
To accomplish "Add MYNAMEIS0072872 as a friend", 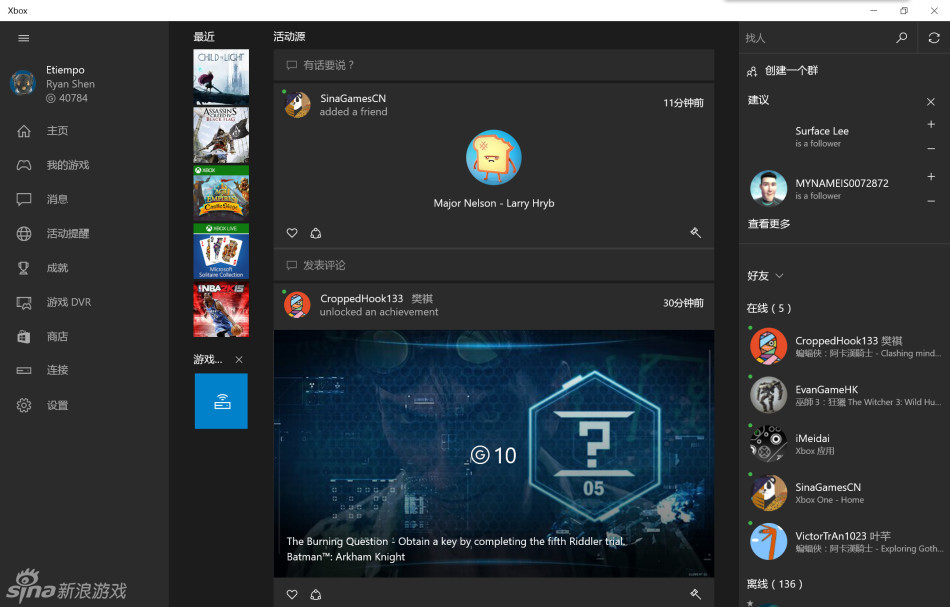I will tap(931, 177).
